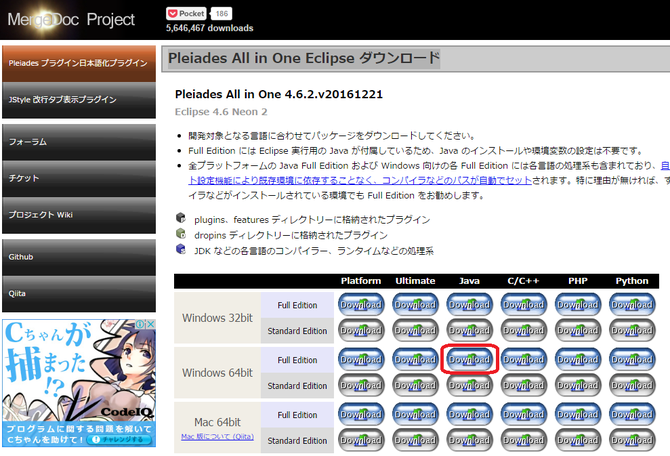Download Windows 32bit Full Edition C/C++
Screen dimensions: 670x456
pyautogui.click(x=523, y=305)
